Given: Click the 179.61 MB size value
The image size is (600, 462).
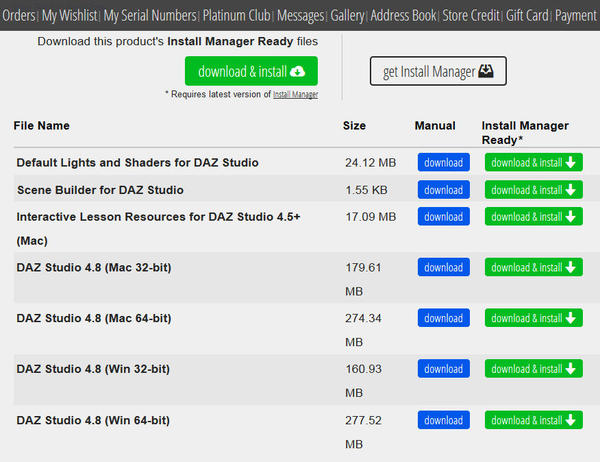Looking at the screenshot, I should click(x=363, y=279).
